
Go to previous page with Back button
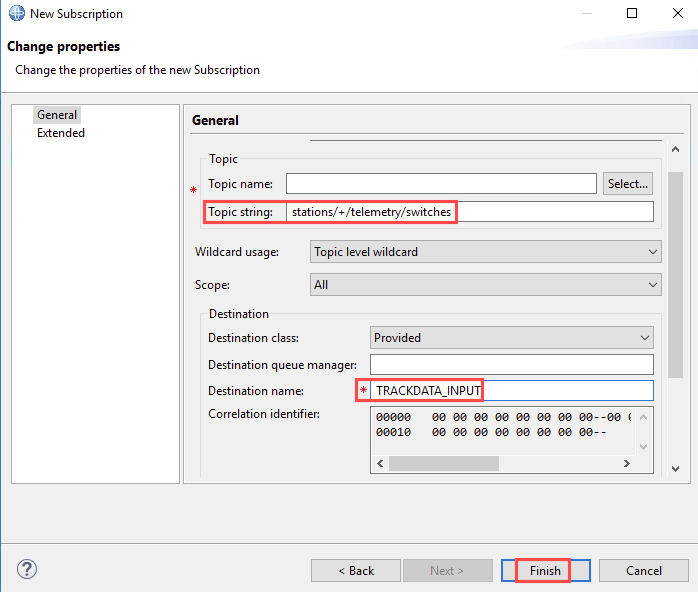coord(356,571)
